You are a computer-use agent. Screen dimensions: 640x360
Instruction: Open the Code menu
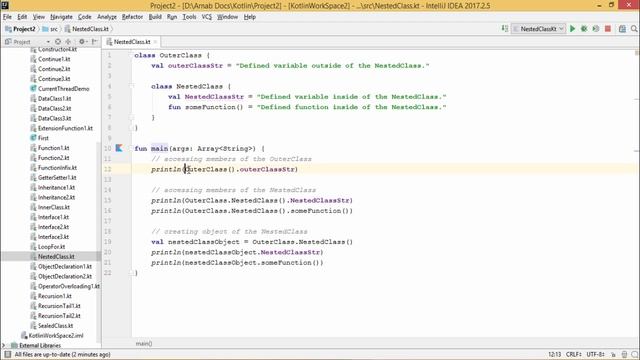[84, 17]
